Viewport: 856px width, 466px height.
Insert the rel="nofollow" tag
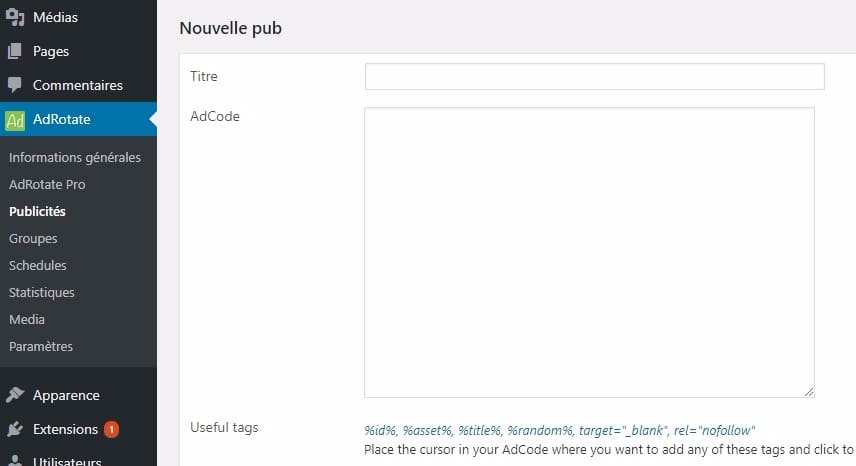pyautogui.click(x=715, y=431)
